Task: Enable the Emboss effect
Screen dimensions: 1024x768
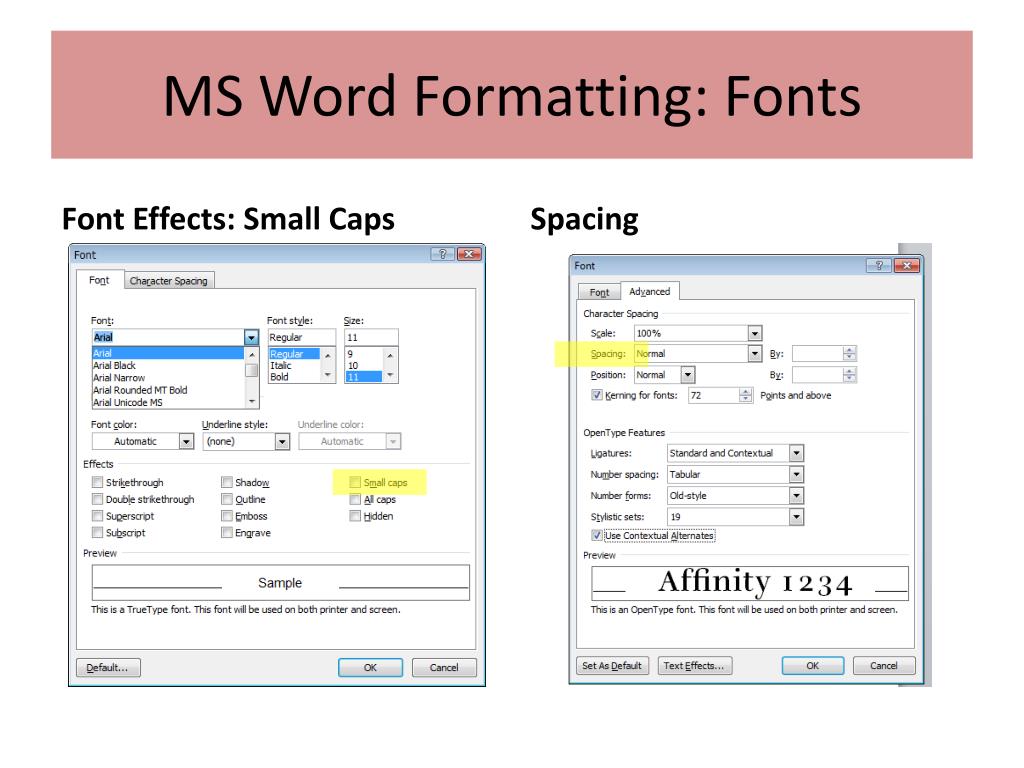Action: click(x=227, y=516)
